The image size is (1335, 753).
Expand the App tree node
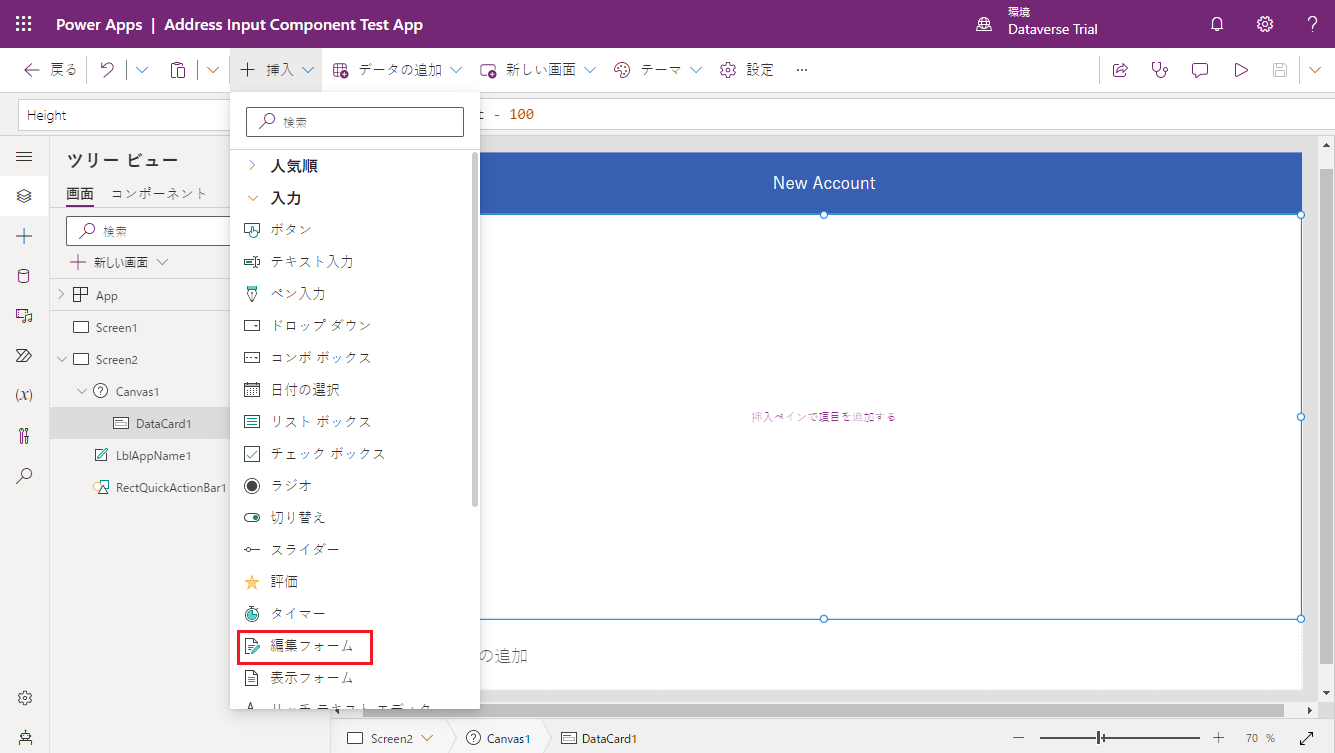click(61, 295)
